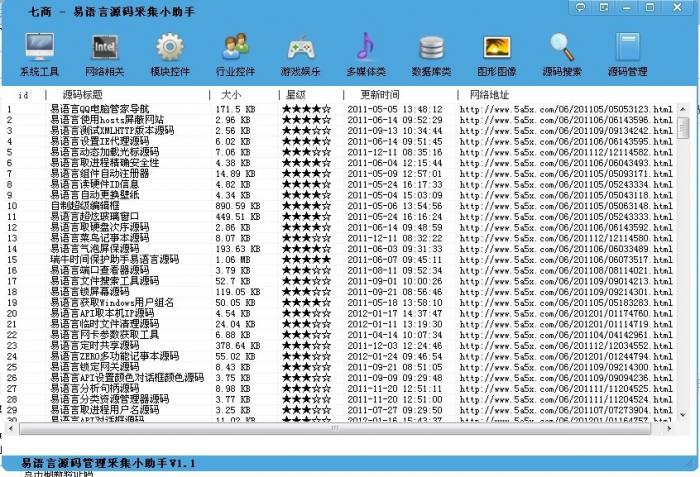
Task: Open the 图形图像 picture icon
Action: point(496,47)
